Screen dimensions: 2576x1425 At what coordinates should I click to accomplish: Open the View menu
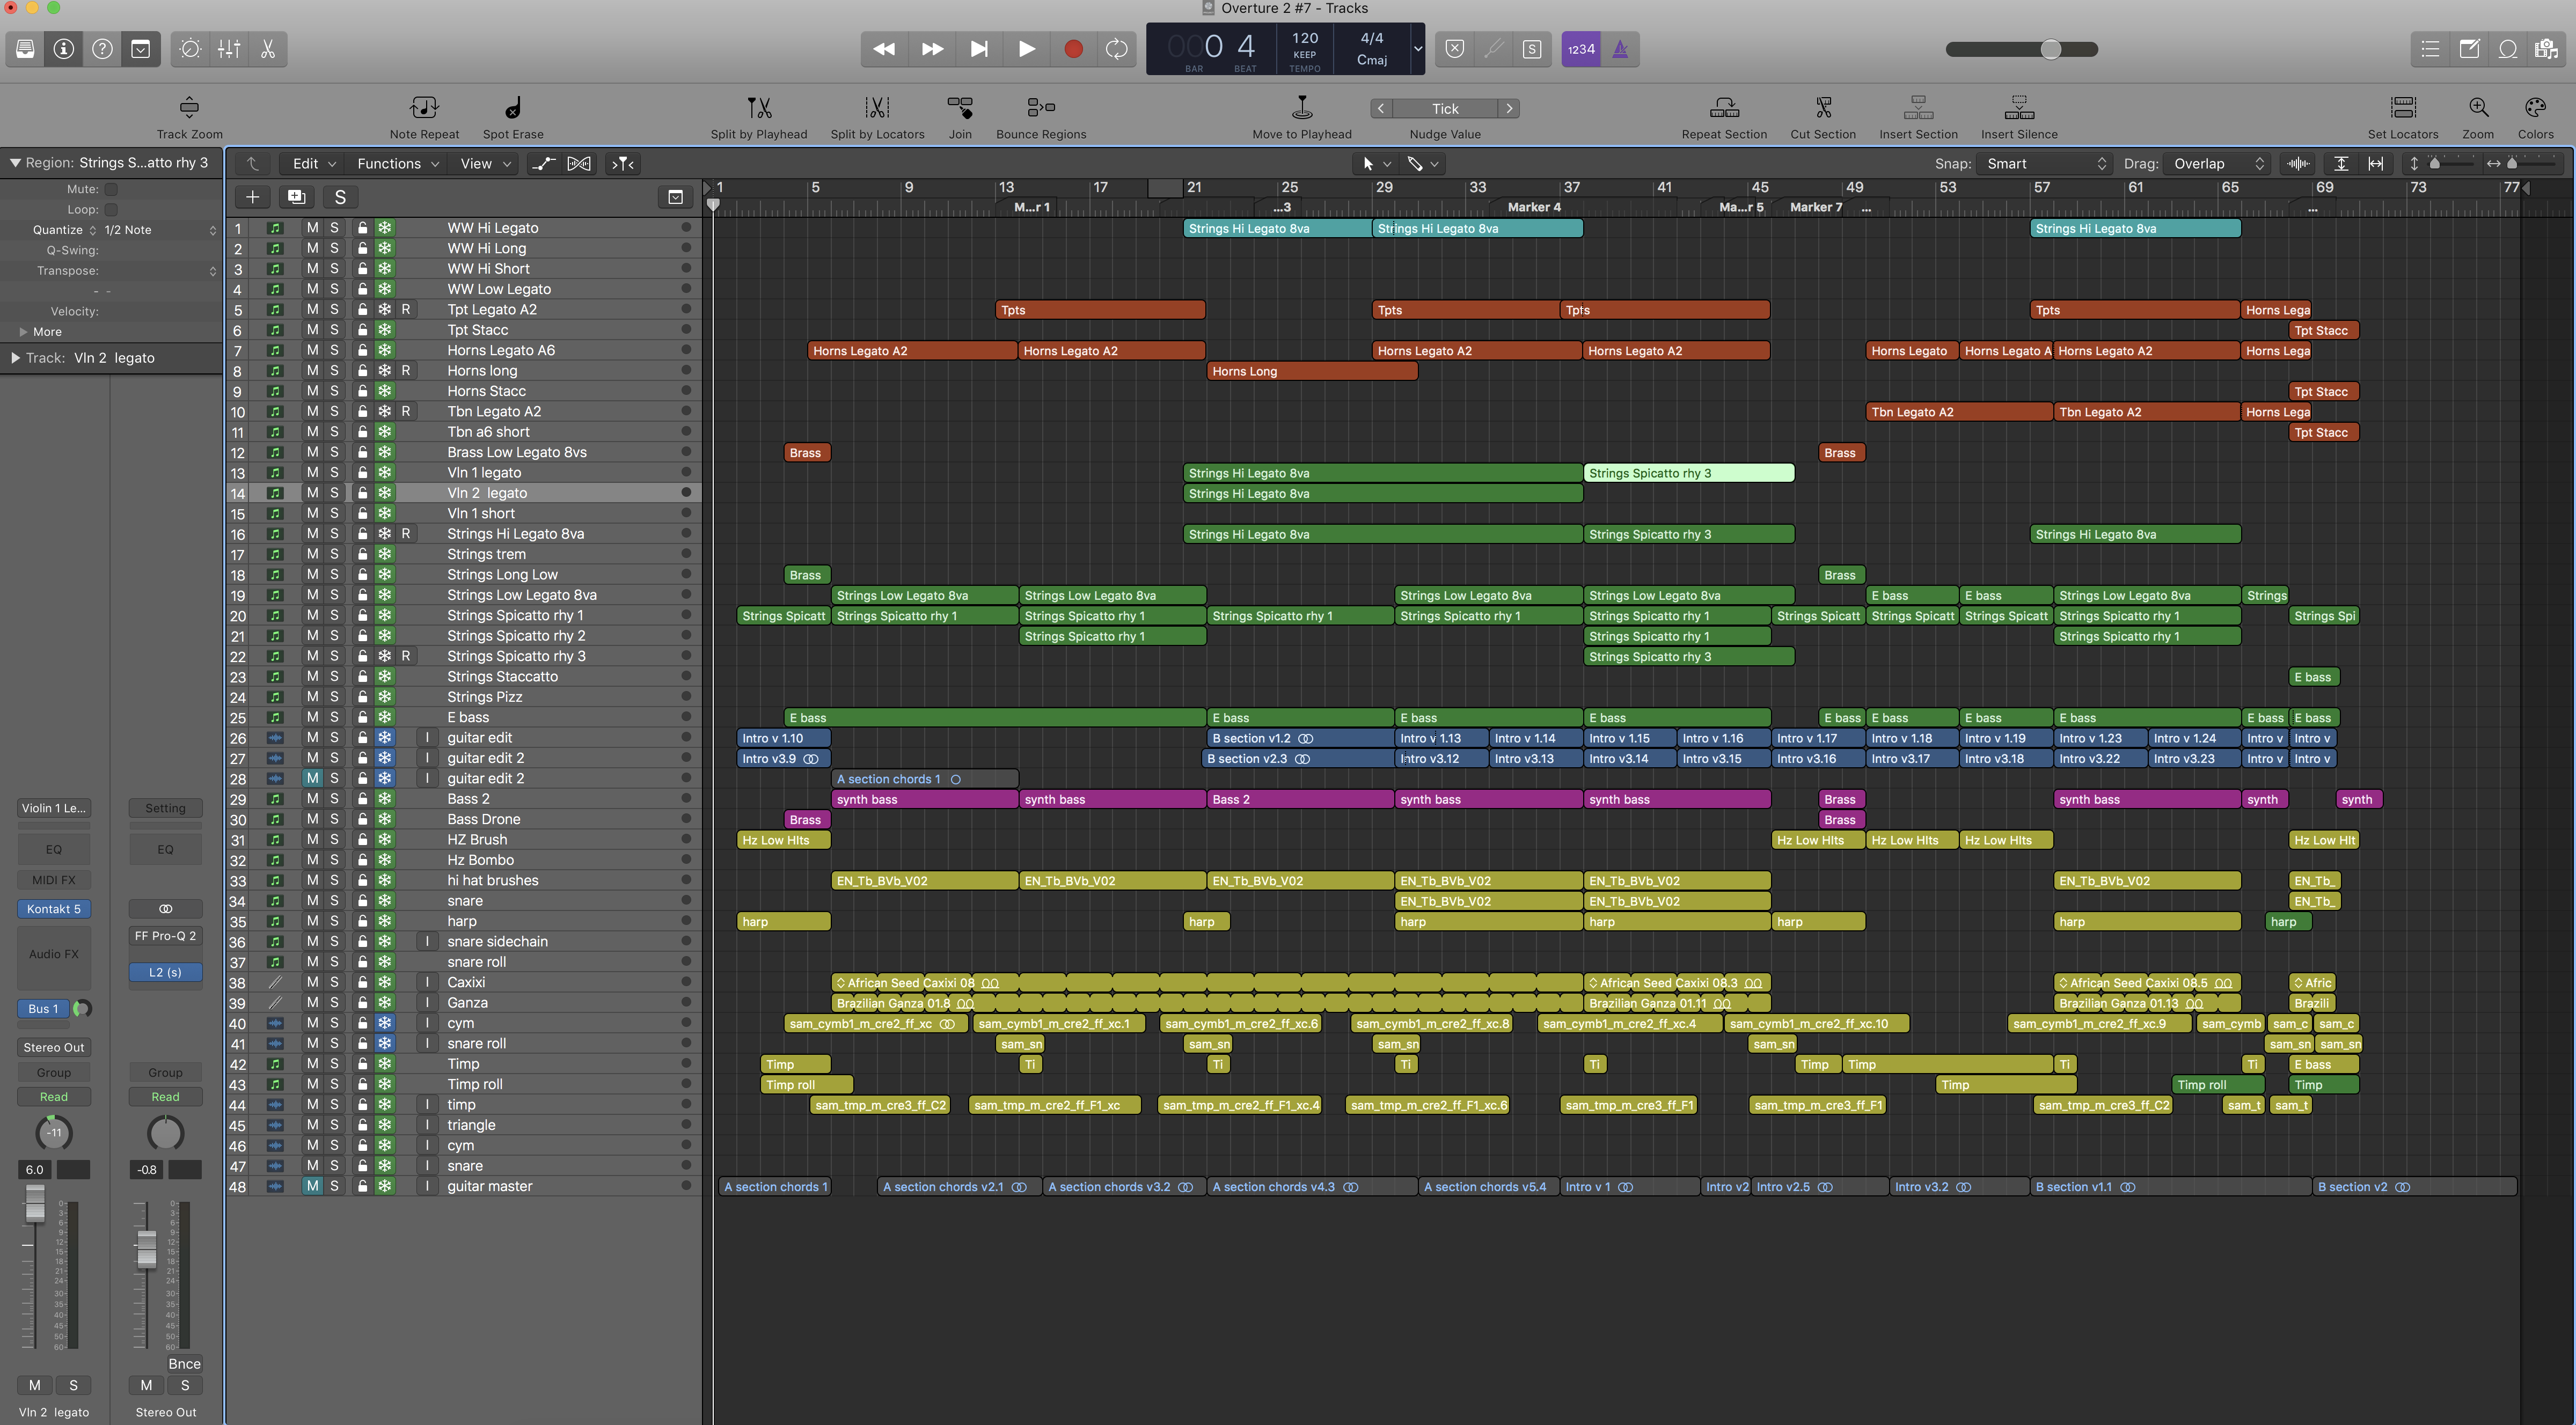(484, 164)
